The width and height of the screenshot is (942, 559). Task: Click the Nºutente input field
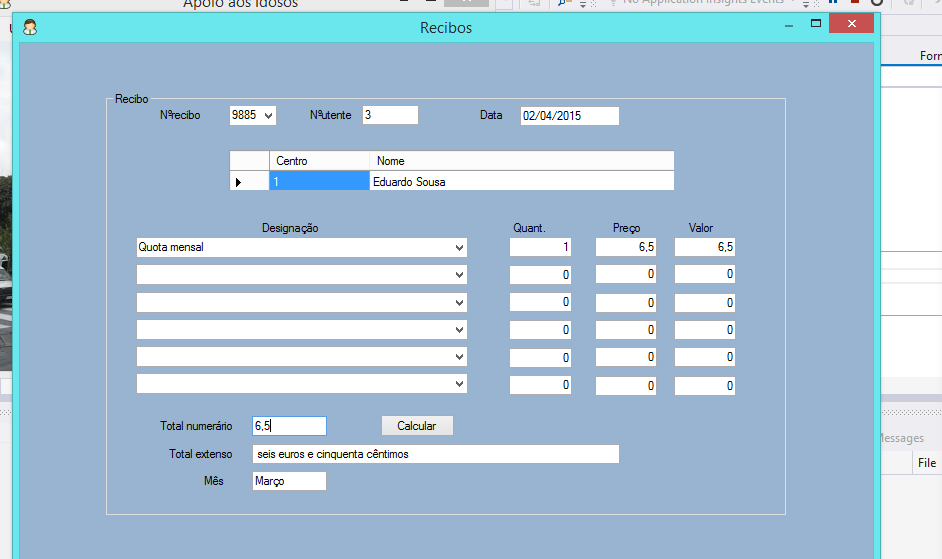pyautogui.click(x=390, y=116)
